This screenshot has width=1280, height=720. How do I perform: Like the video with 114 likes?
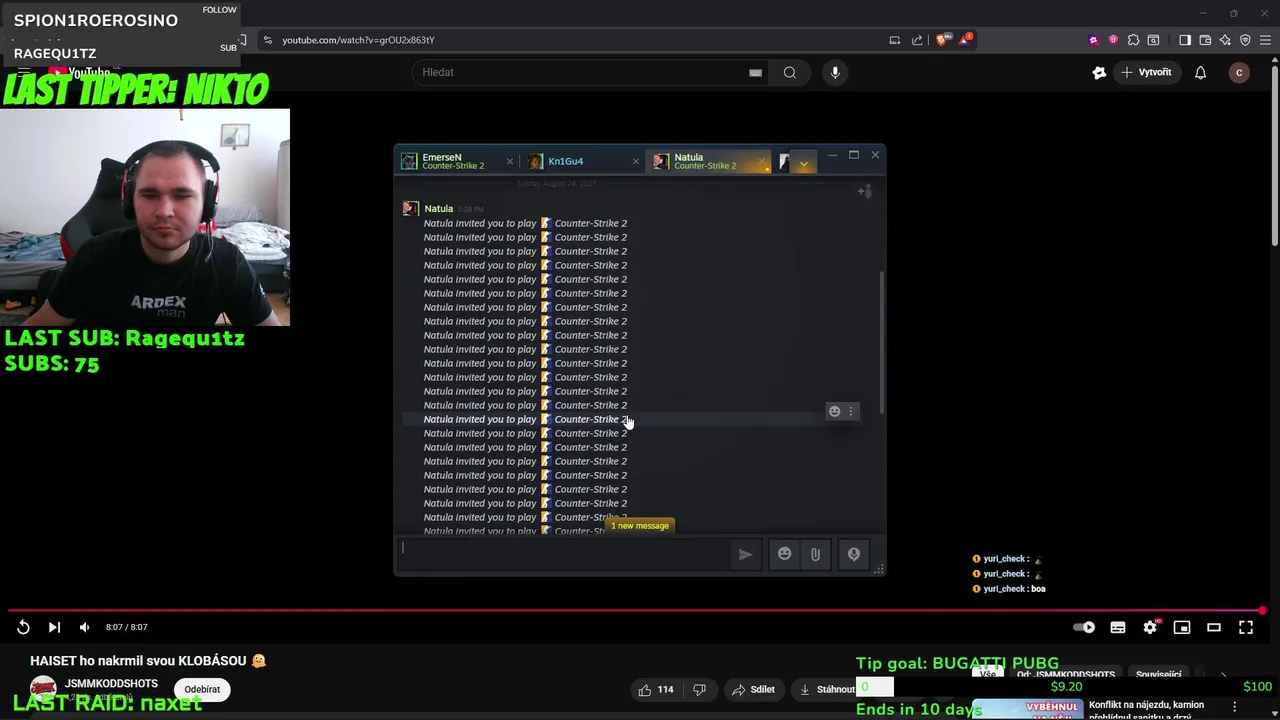pos(656,689)
